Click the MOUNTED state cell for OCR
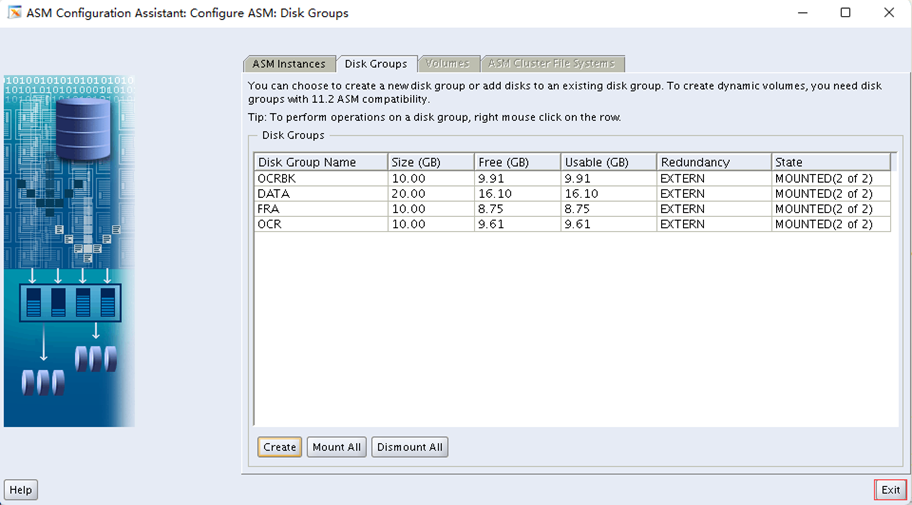This screenshot has height=505, width=912. 831,224
